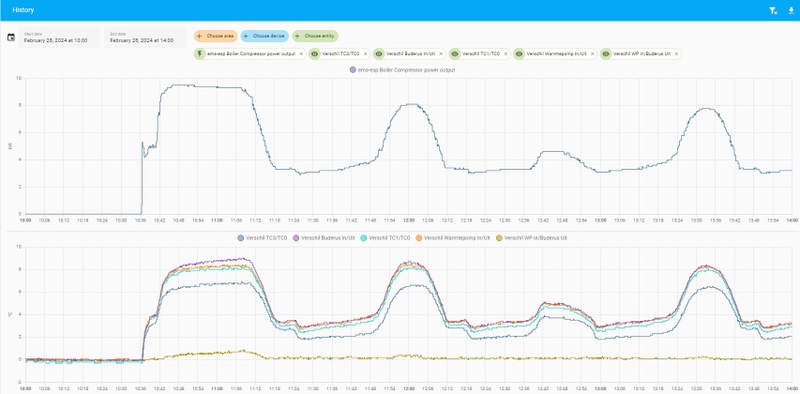Screen dimensions: 800x394
Task: Click the lightning icon on Boiler Compressor chip
Action: click(200, 54)
